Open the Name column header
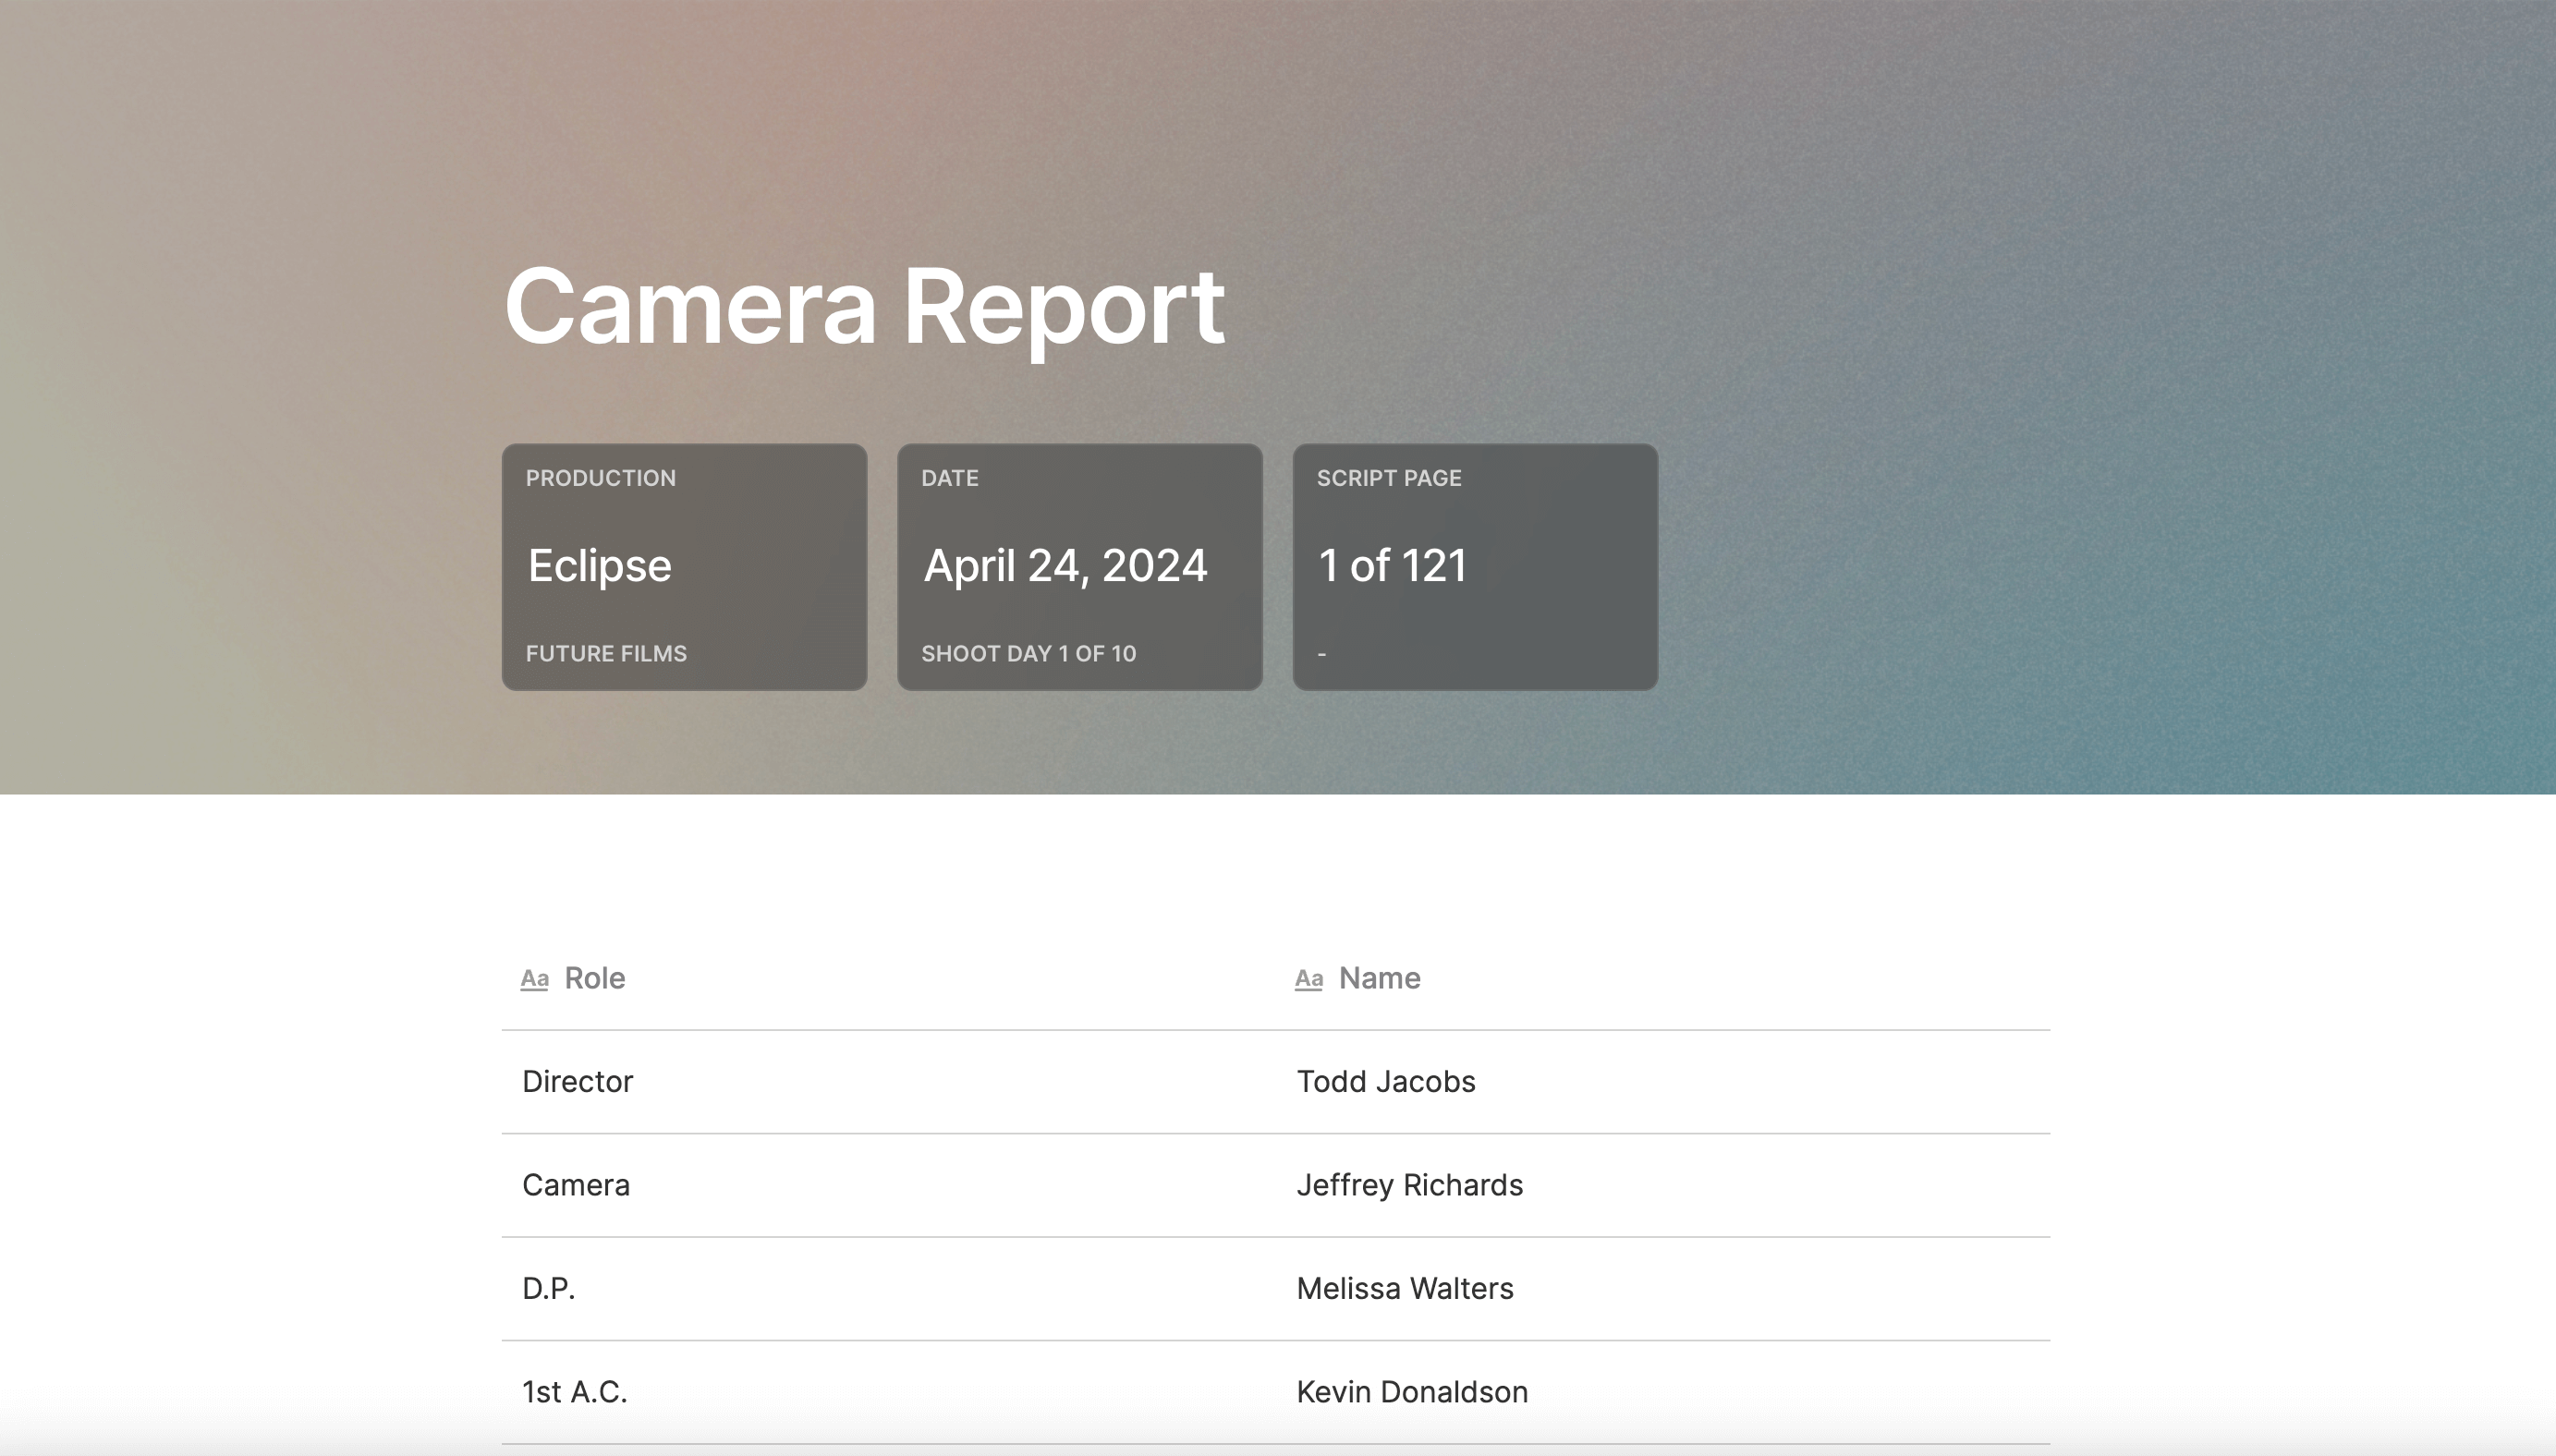Image resolution: width=2556 pixels, height=1456 pixels. point(1663,978)
